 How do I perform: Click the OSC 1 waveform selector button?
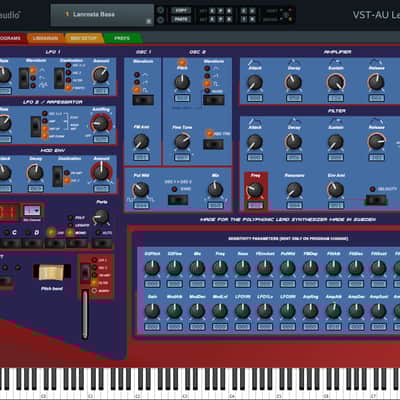(143, 100)
